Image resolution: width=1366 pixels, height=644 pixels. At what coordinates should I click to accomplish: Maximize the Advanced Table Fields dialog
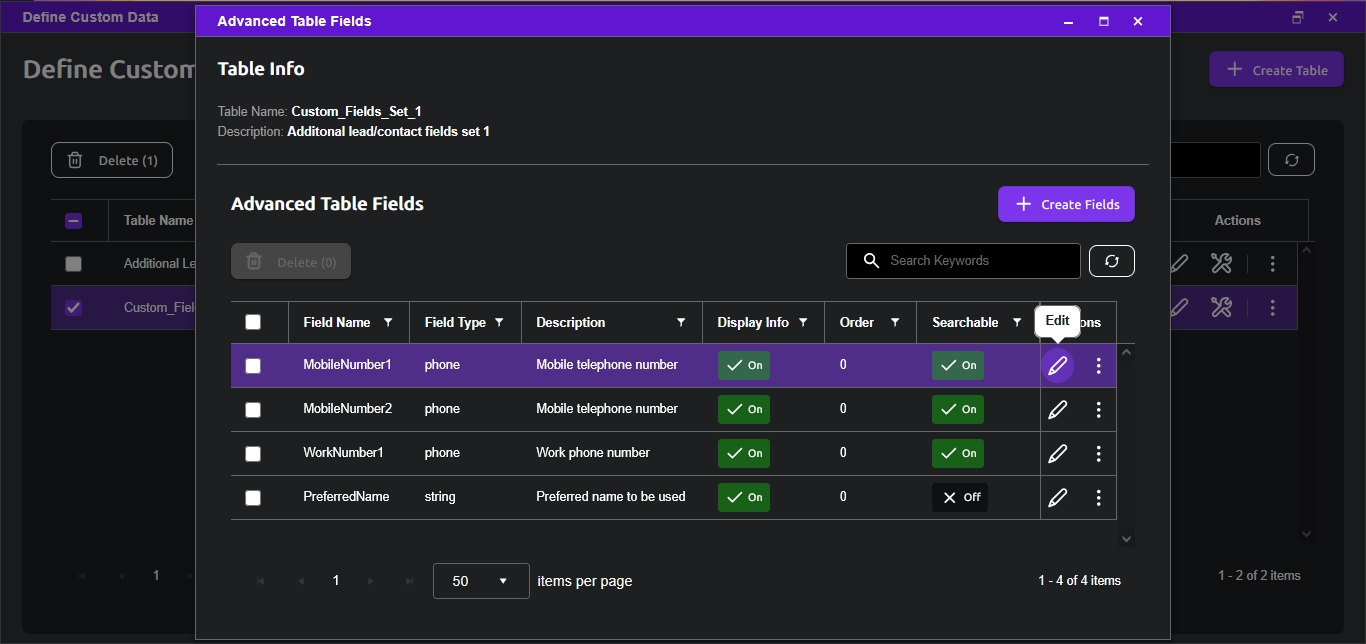(1104, 21)
